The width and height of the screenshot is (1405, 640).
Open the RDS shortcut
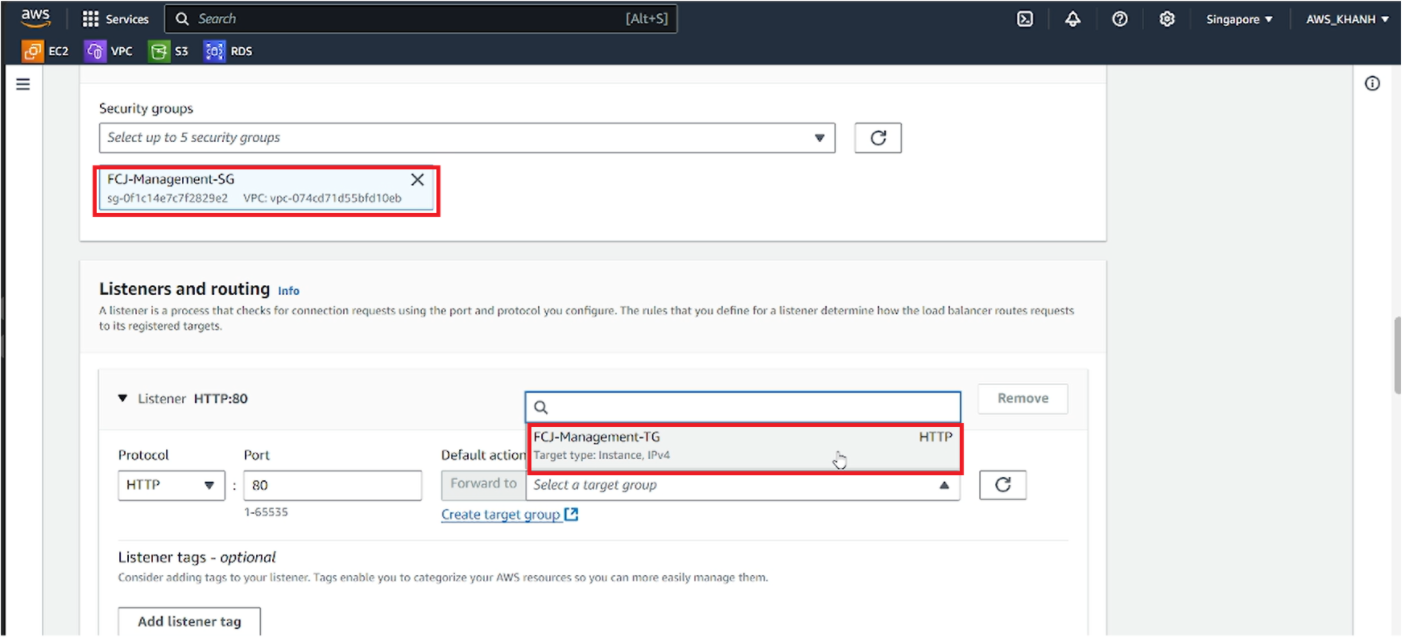[x=229, y=51]
